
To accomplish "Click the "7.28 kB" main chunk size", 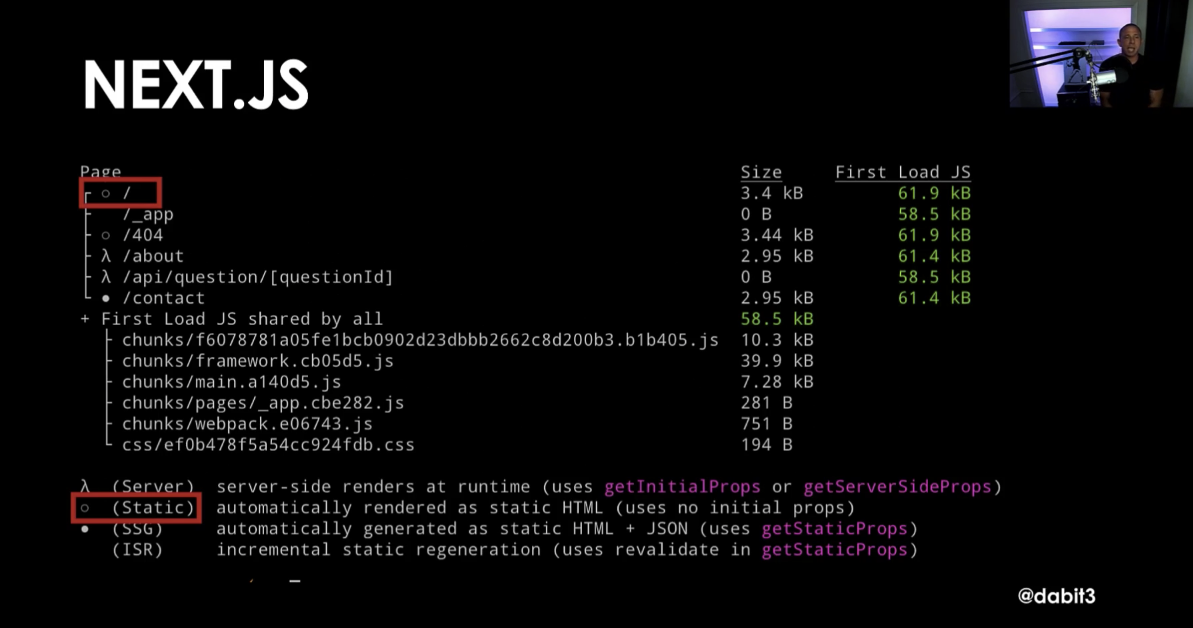I will coord(777,382).
